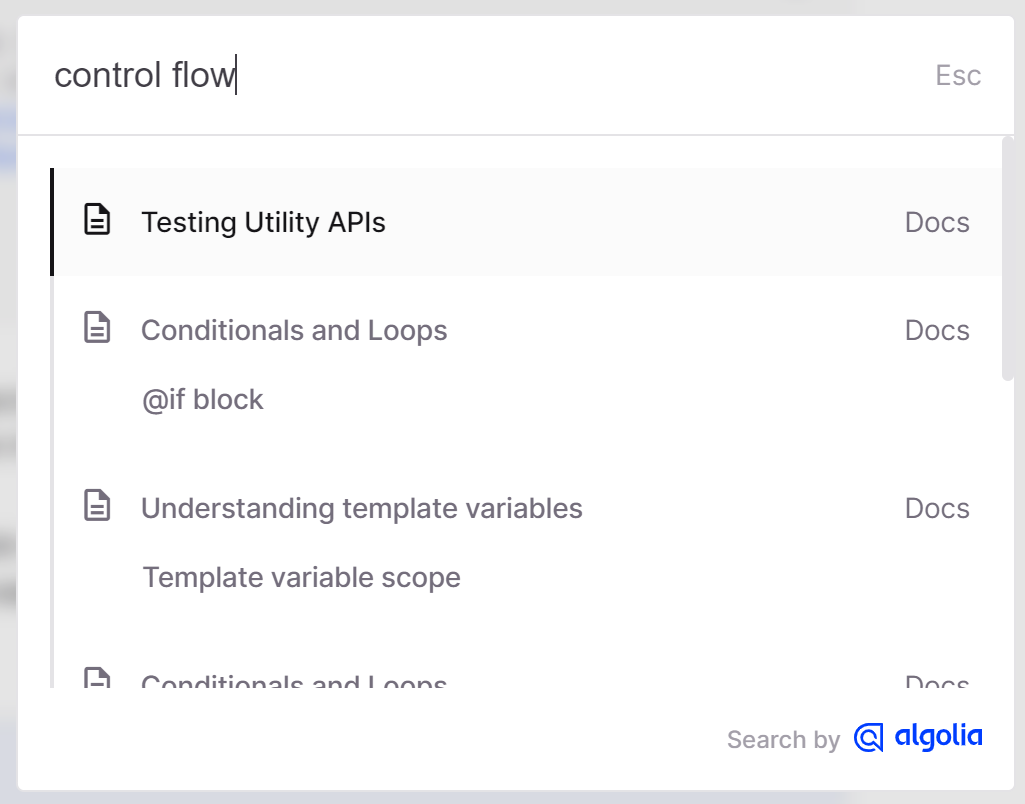
Task: Click the document icon next to Conditionals and Loops
Action: tap(96, 329)
